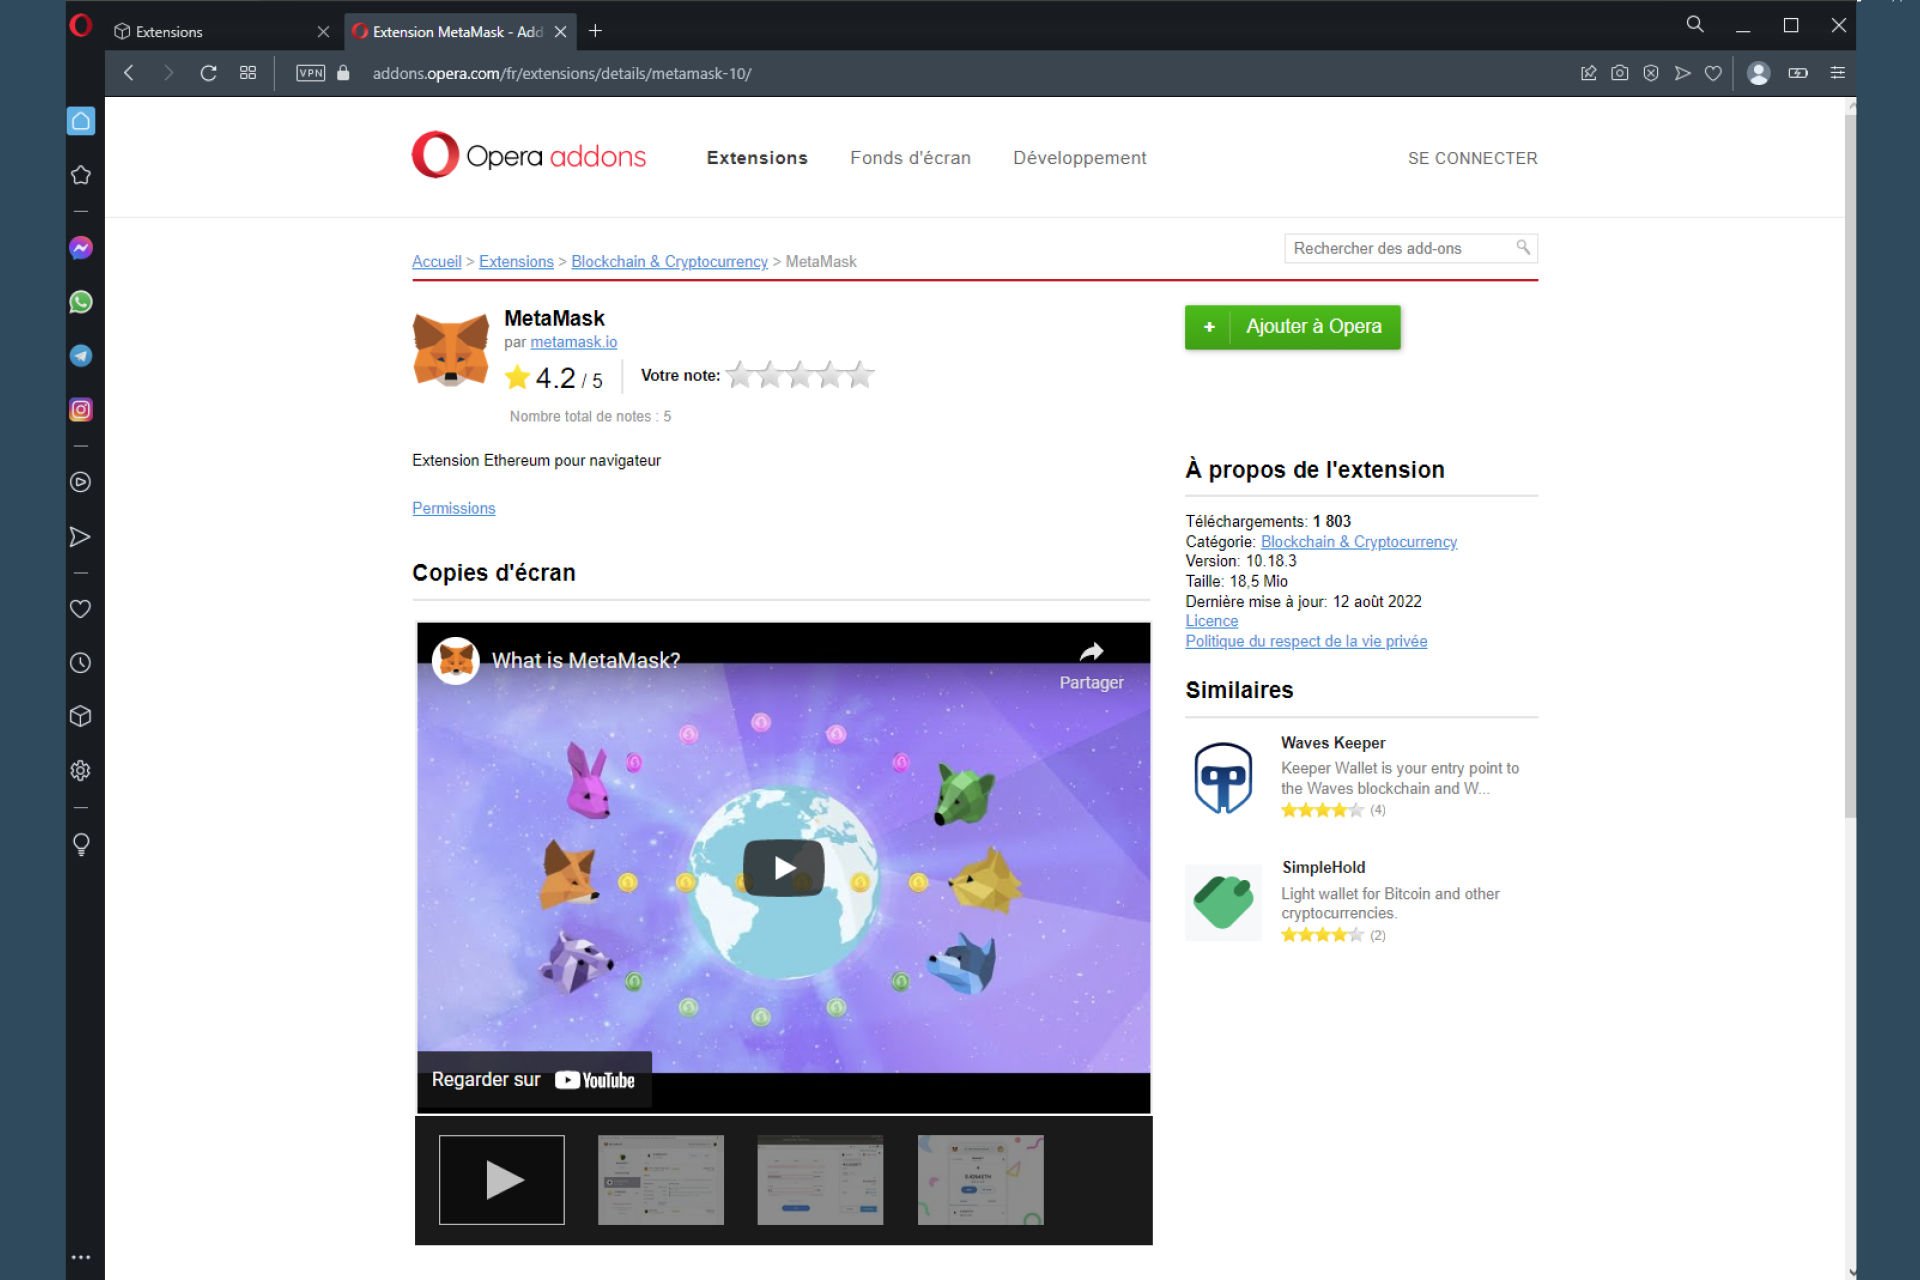Open the Opera main menu logo
The height and width of the screenshot is (1280, 1920).
pos(81,25)
